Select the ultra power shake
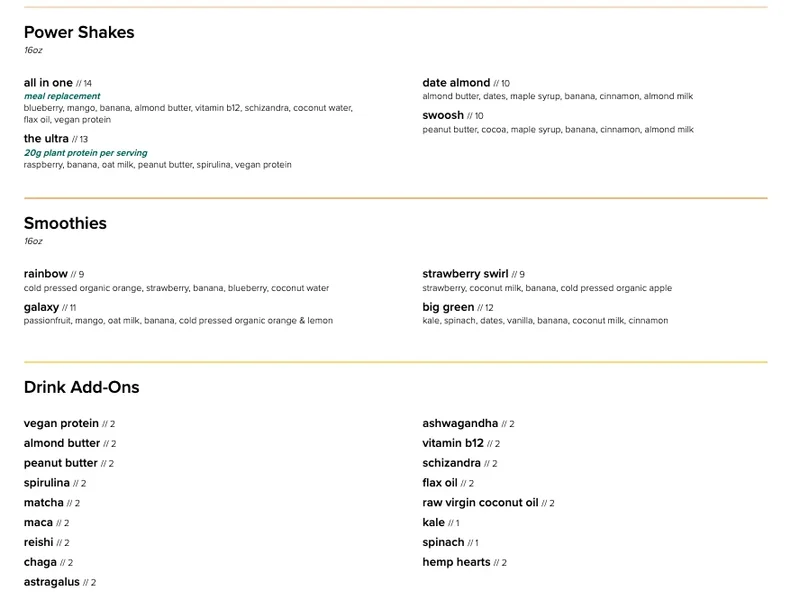Viewport: 800px width, 600px height. coord(46,139)
